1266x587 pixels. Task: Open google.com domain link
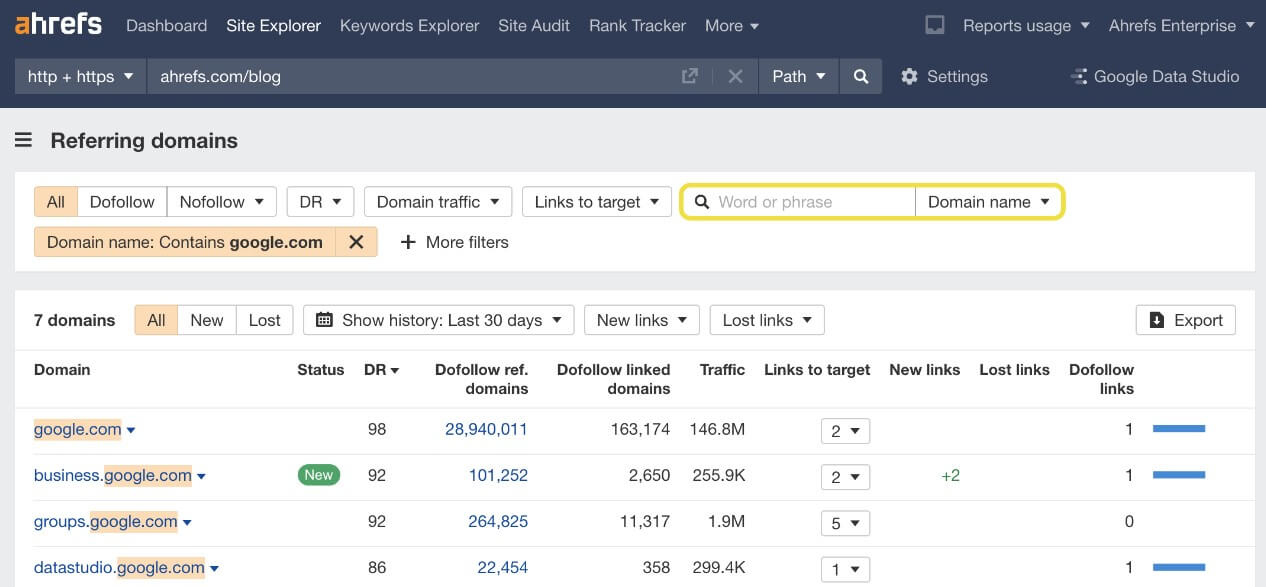(x=78, y=429)
